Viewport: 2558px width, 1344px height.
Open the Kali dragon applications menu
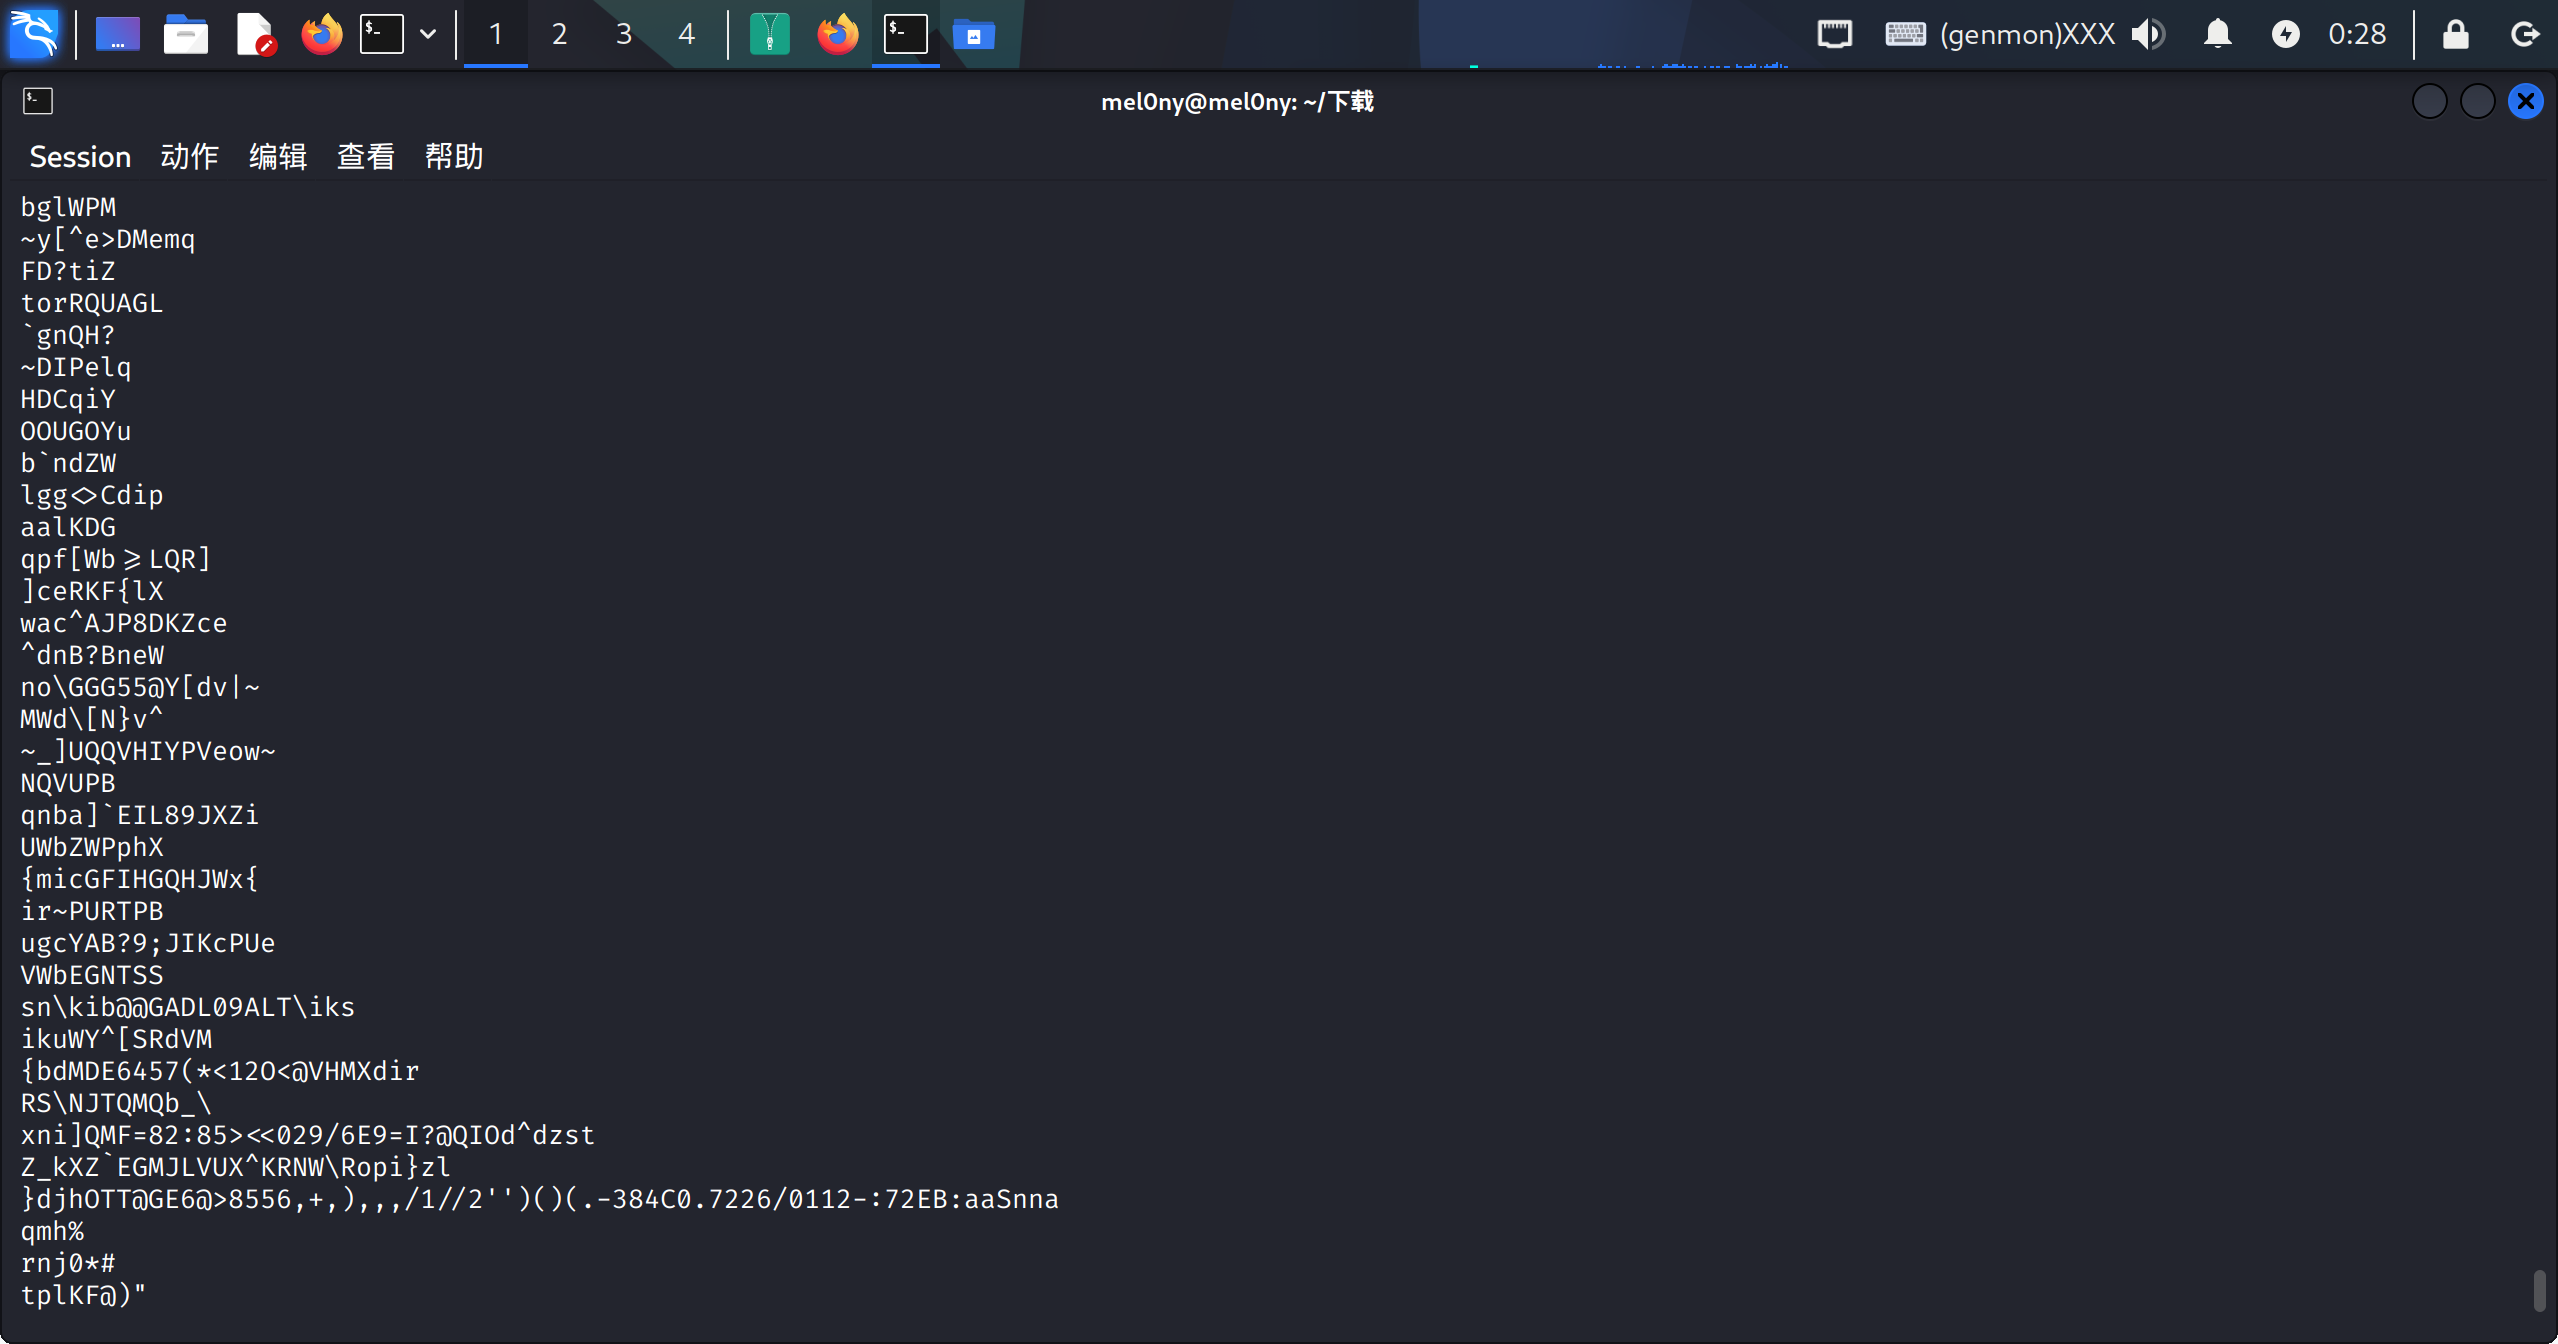pyautogui.click(x=34, y=34)
